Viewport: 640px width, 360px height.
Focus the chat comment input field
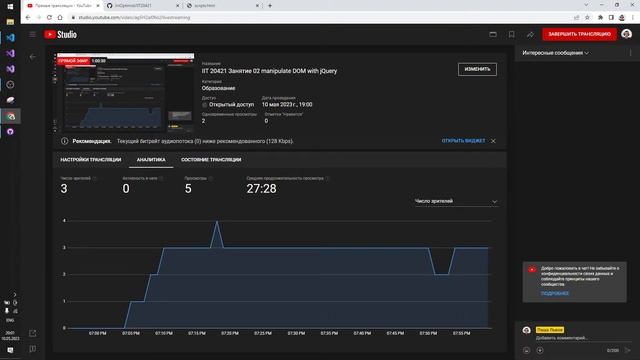click(x=583, y=338)
